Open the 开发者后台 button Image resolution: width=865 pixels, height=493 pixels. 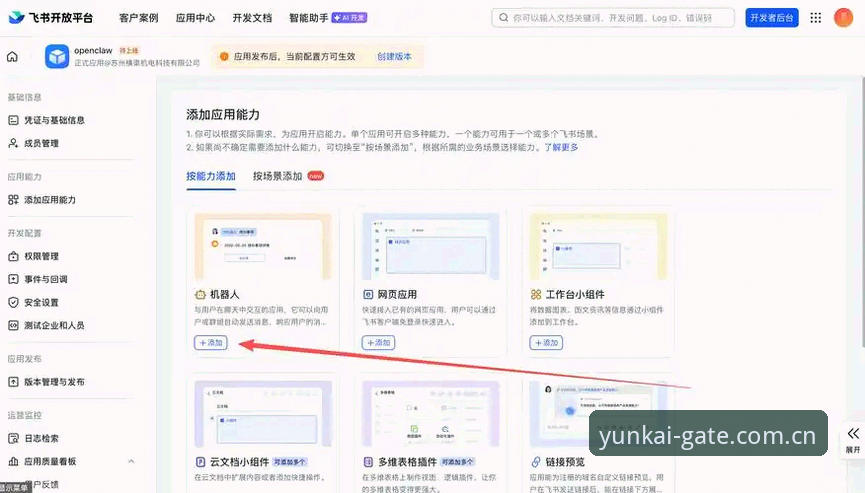click(771, 18)
